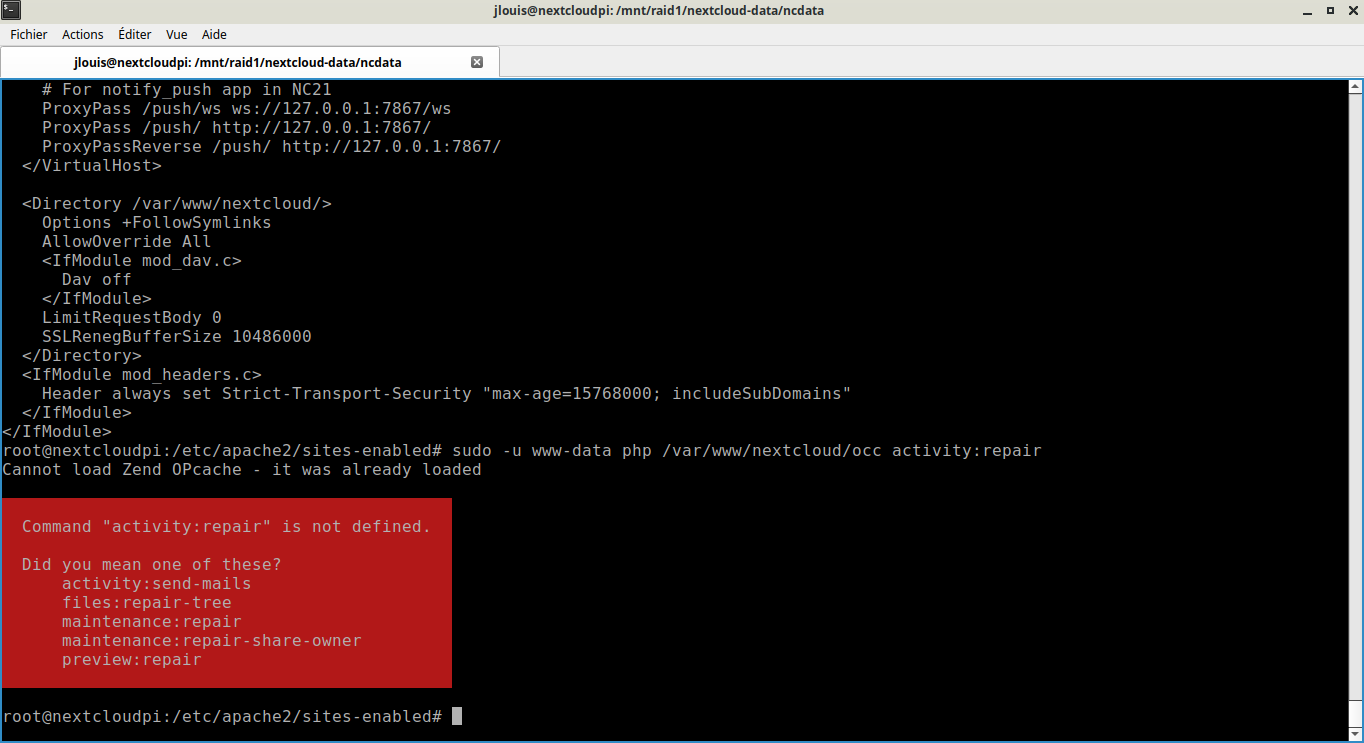Click the red "activity:repair" not defined error message
Screen dimensions: 1364x743
point(226,526)
